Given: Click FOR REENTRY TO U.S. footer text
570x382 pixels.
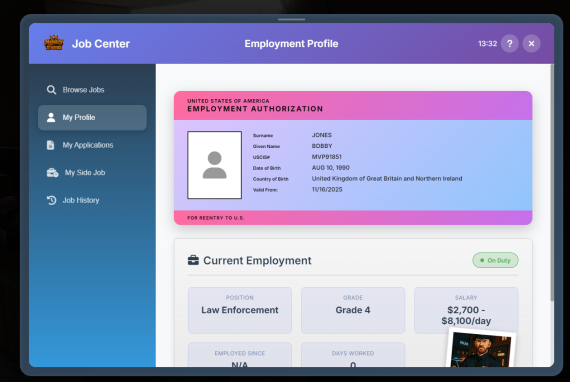Looking at the screenshot, I should pos(216,218).
